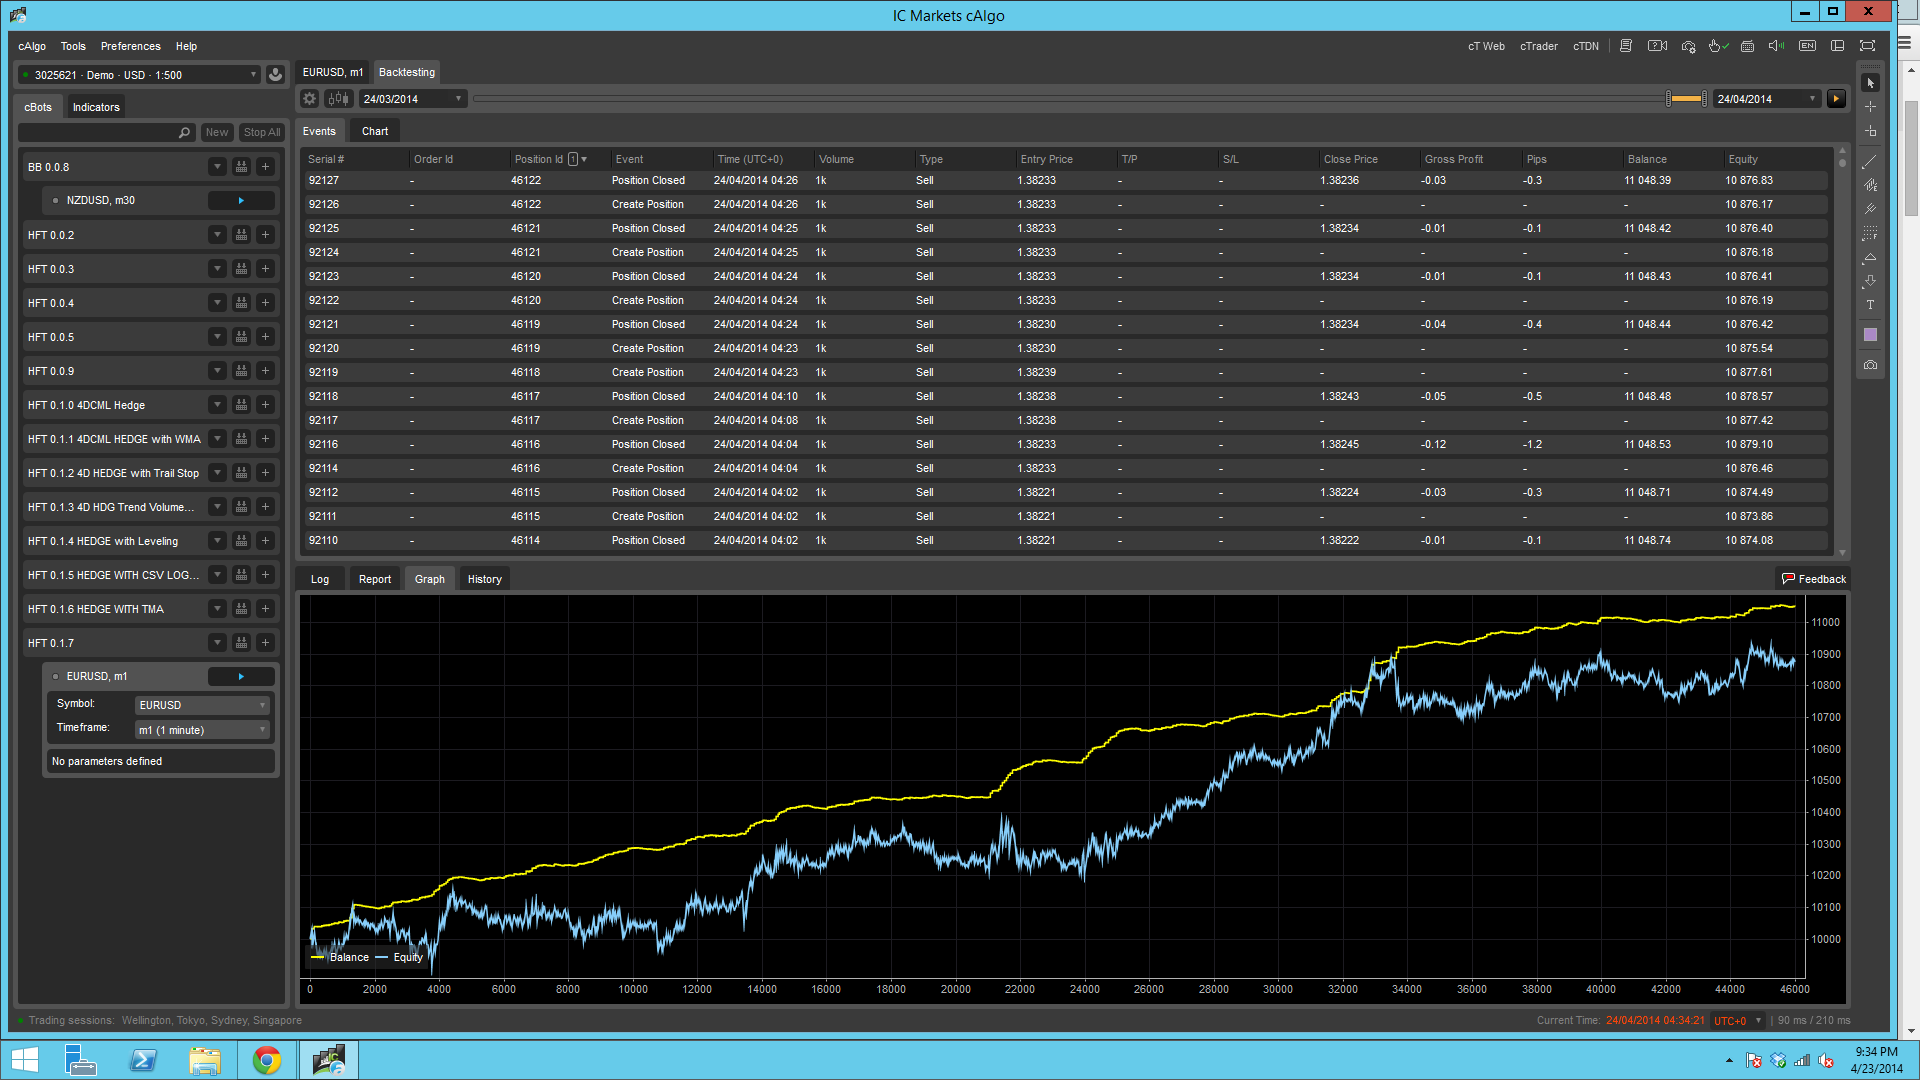Open the backtesting settings gear
The height and width of the screenshot is (1080, 1920).
[x=310, y=99]
